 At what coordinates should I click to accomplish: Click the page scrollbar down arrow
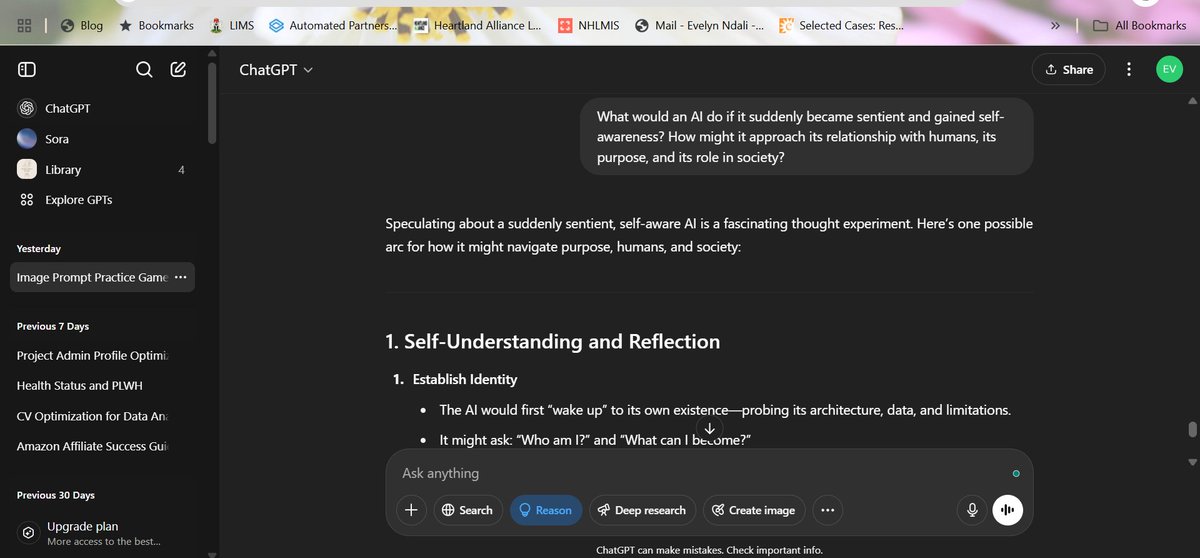pos(1191,462)
